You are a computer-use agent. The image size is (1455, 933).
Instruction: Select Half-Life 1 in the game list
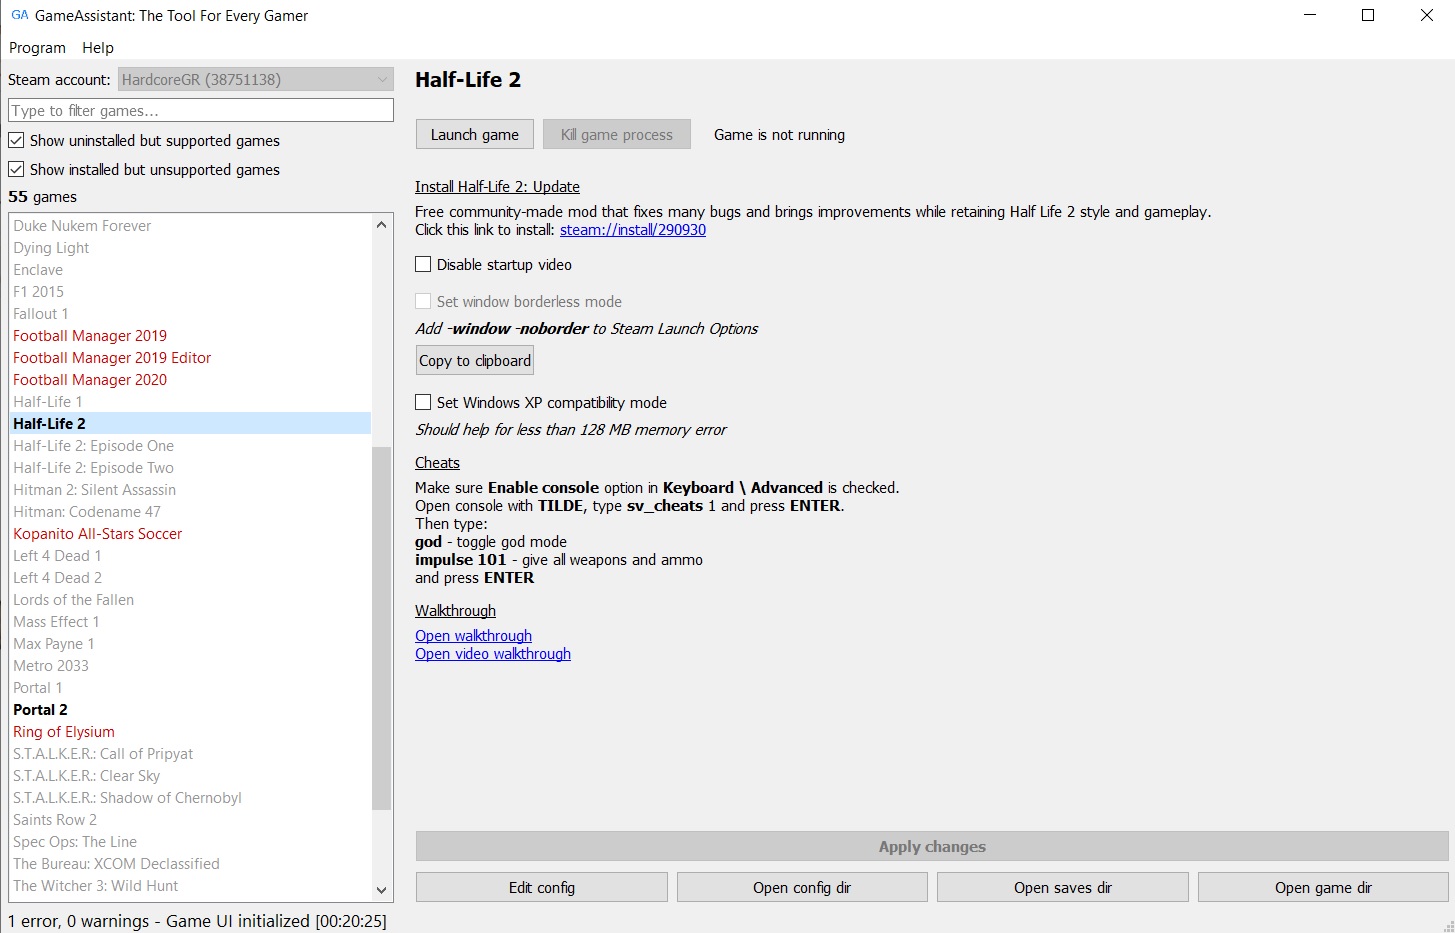[x=190, y=402]
